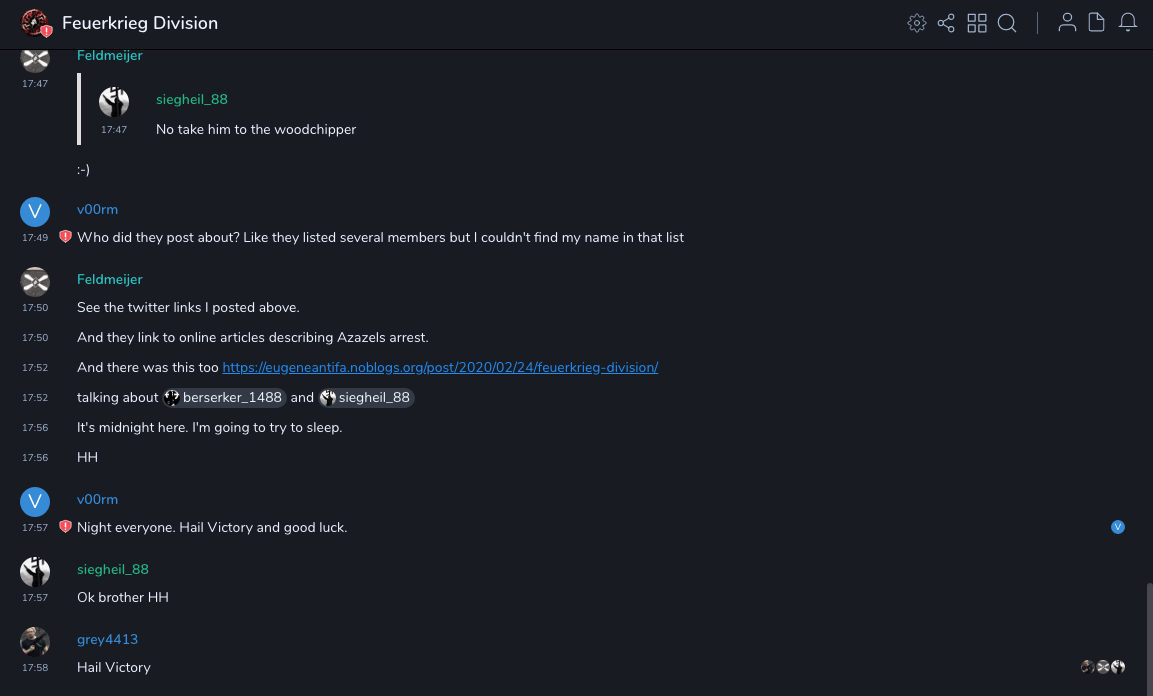Click the room name in the header

[x=140, y=23]
